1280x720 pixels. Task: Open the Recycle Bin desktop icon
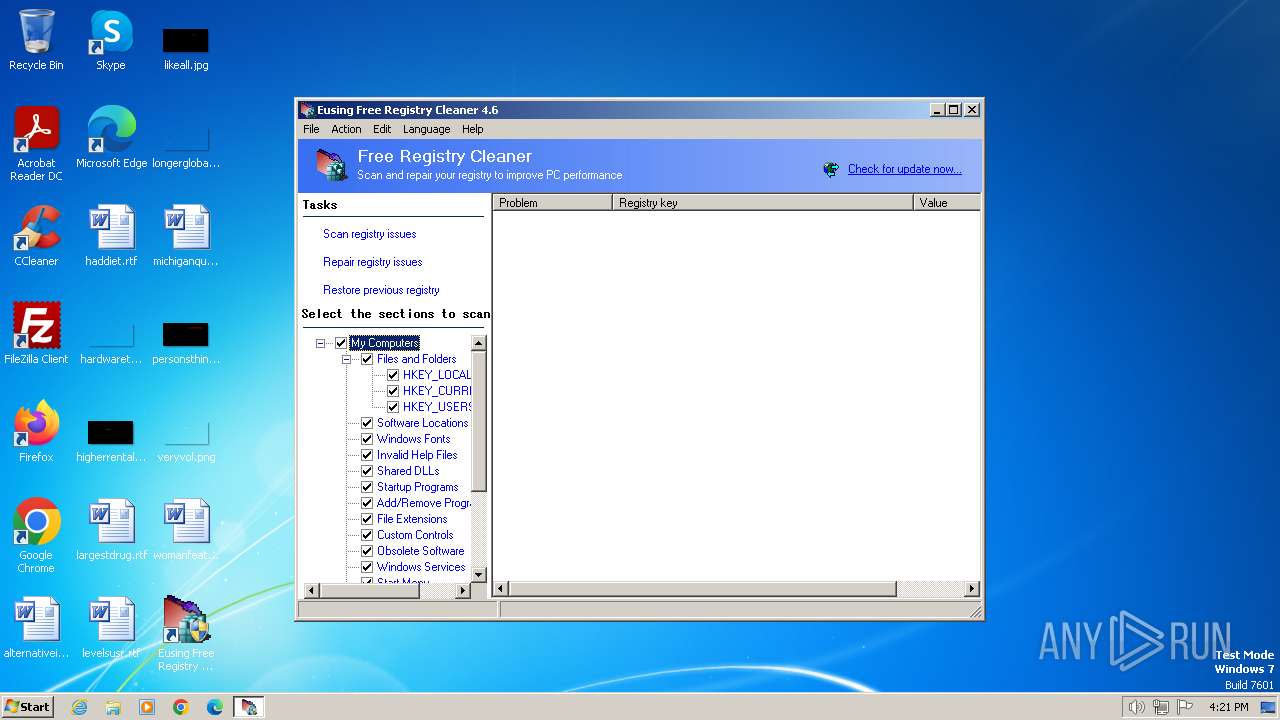tap(36, 40)
